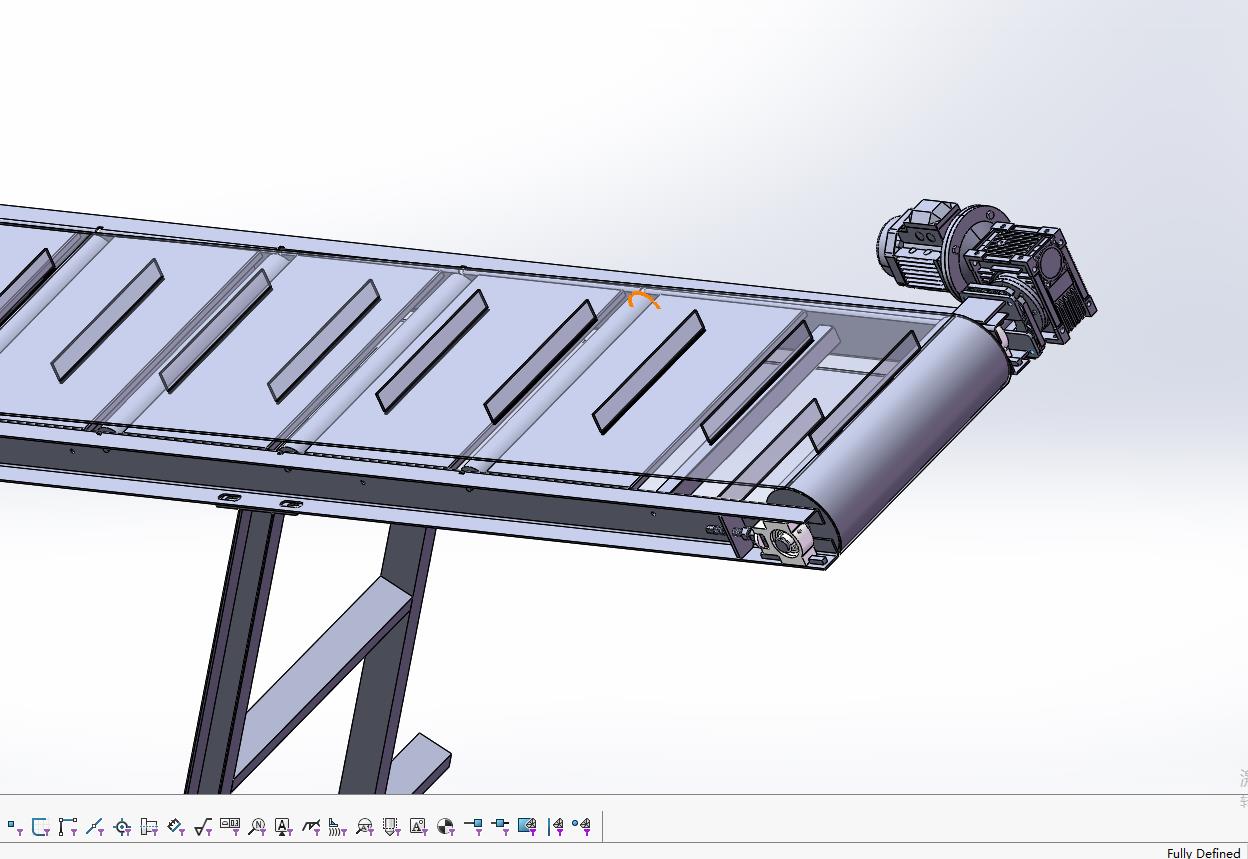Toggle the Filter Mesh Facet Edges icon
The height and width of the screenshot is (859, 1248).
click(x=556, y=826)
